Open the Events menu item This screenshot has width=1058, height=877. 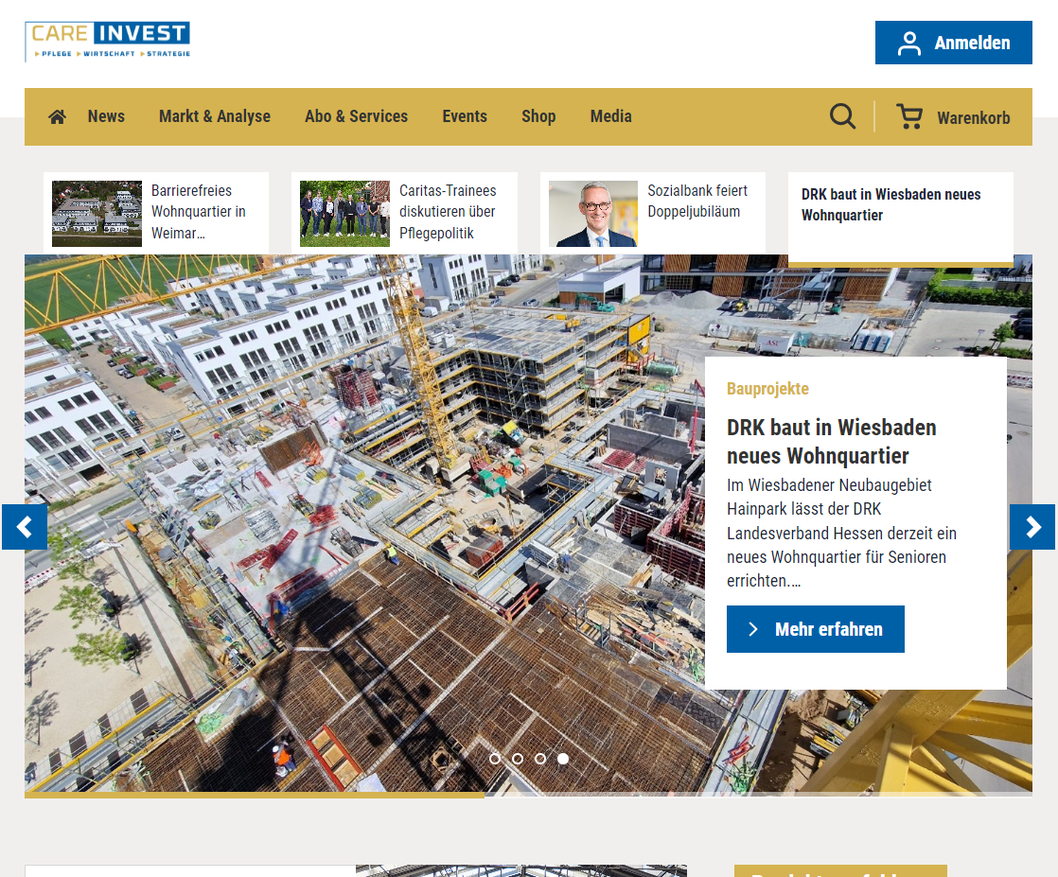point(464,116)
